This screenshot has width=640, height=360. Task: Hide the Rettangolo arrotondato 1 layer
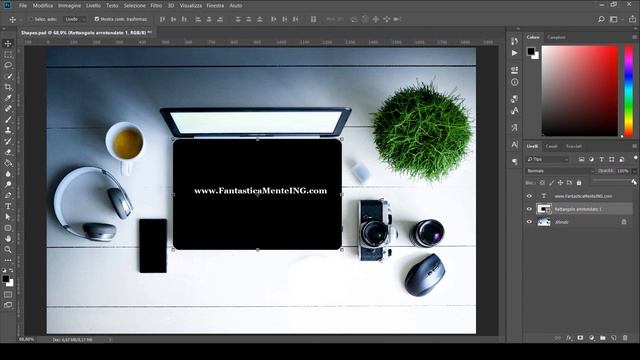(x=529, y=209)
